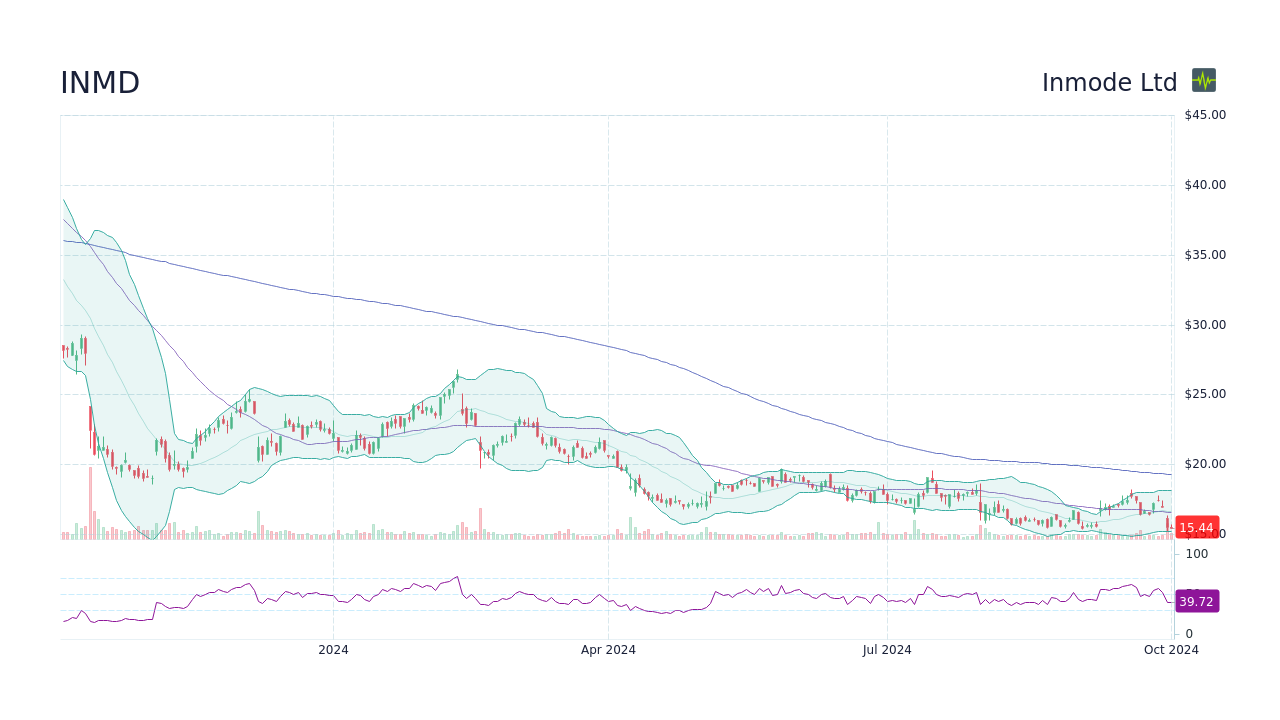Click the 2024 date axis label
Viewport: 1280px width, 720px height.
[333, 650]
